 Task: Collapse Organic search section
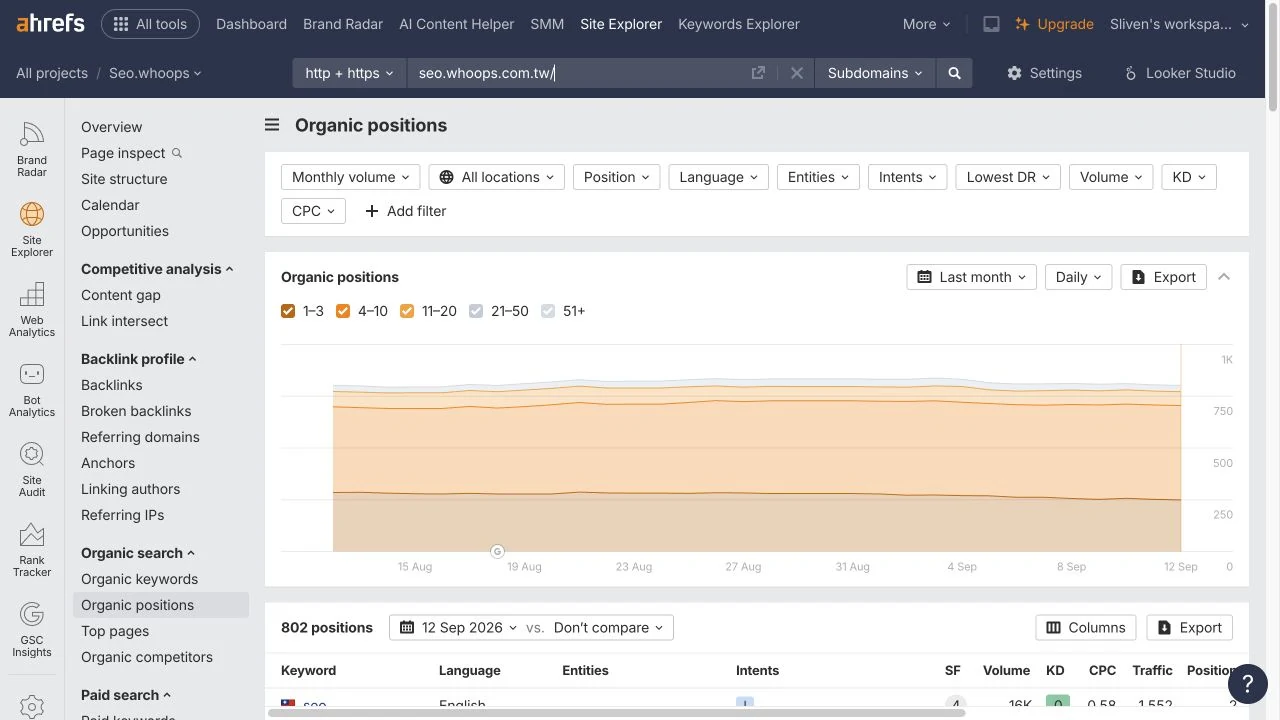138,553
